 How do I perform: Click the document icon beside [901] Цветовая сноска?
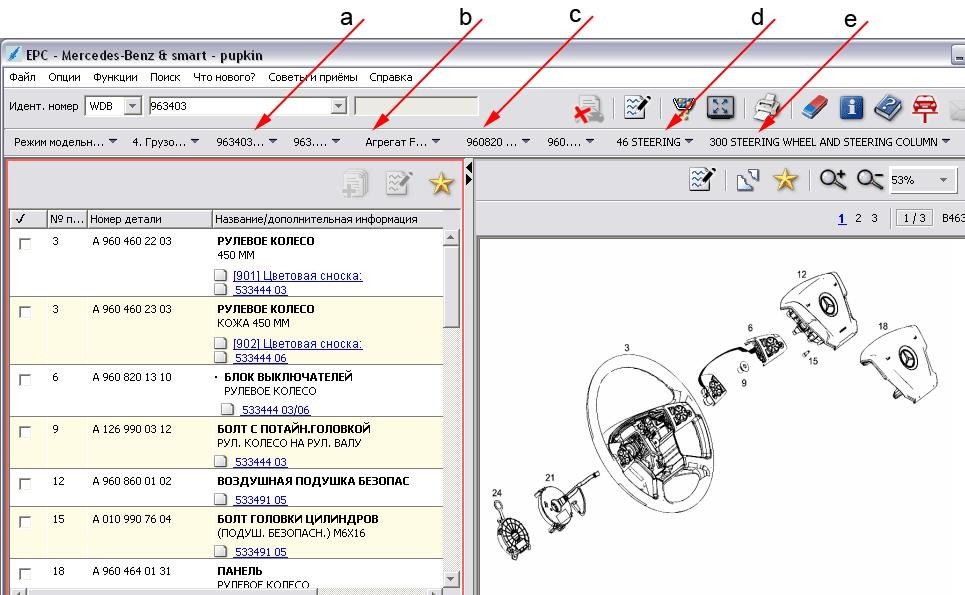[220, 275]
